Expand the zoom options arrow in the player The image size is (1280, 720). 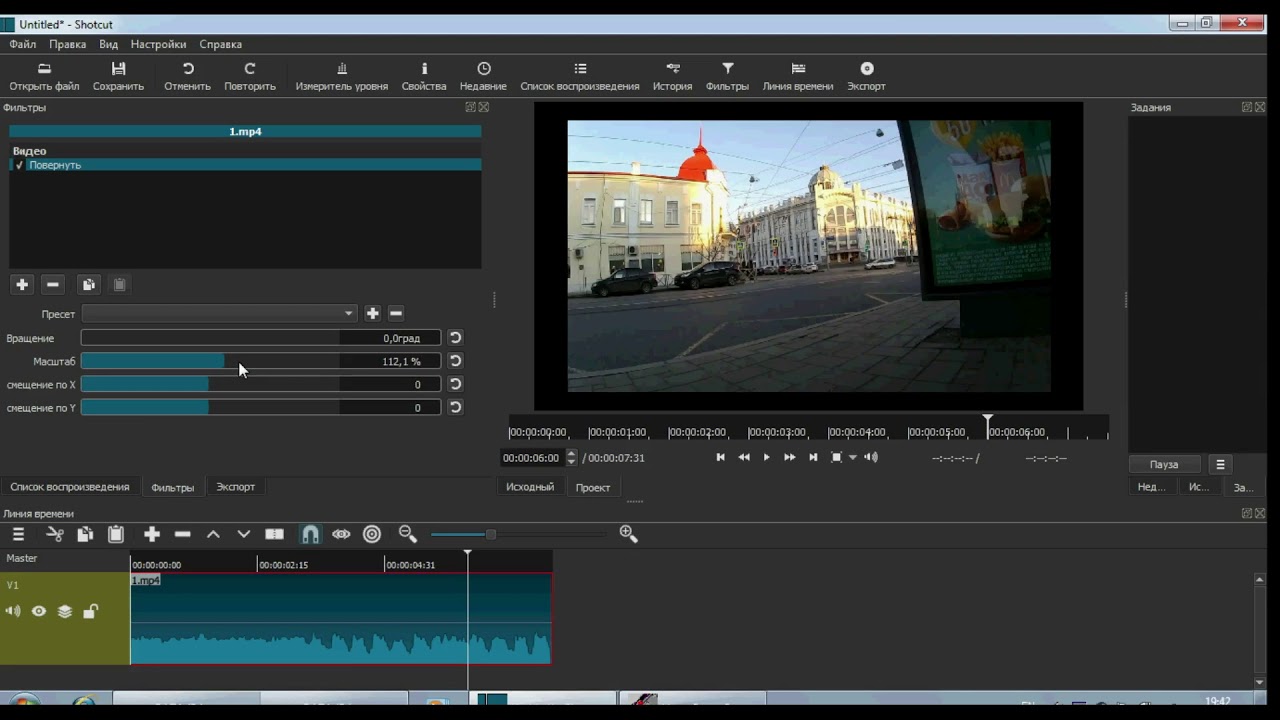(x=853, y=458)
